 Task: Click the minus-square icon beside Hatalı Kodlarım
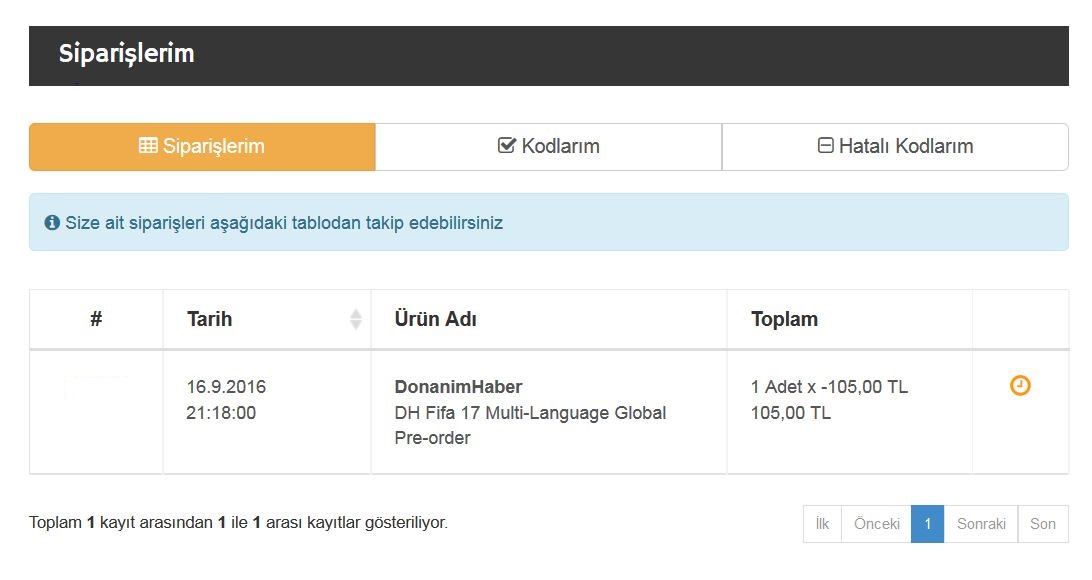tap(826, 146)
